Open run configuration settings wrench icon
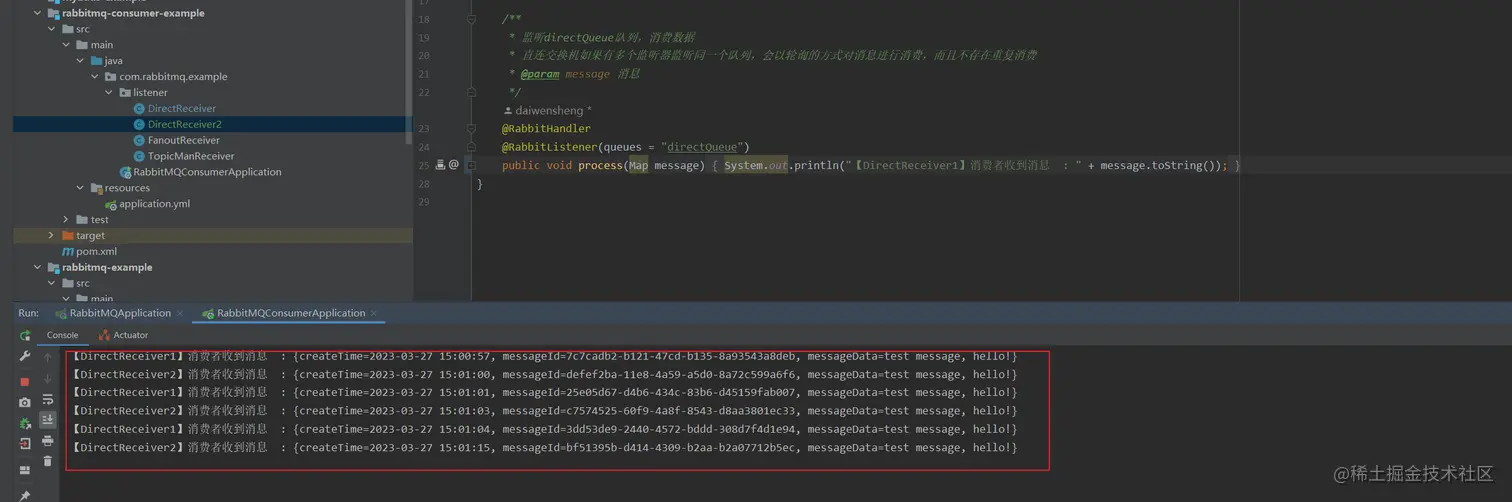This screenshot has width=1512, height=502. 25,356
